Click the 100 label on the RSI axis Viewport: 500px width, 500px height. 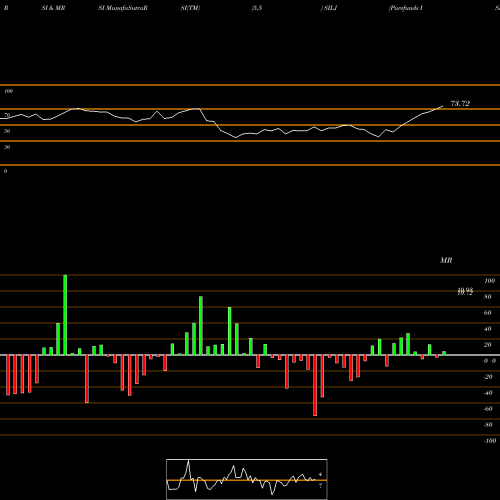8,91
